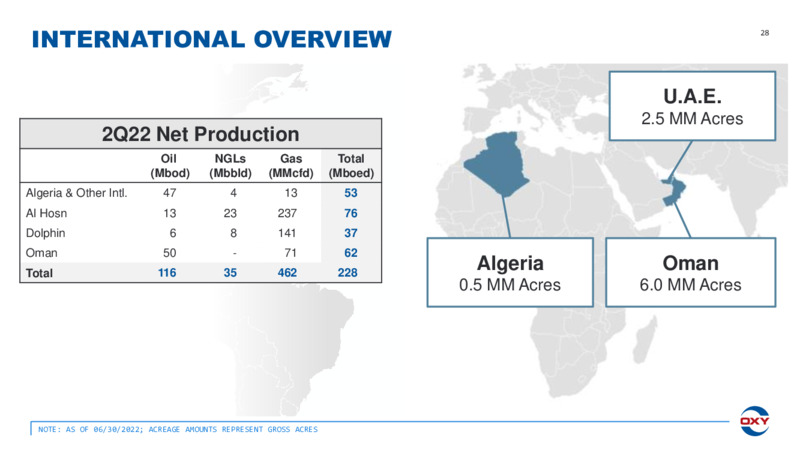Select the Al Hosn row label

click(46, 213)
